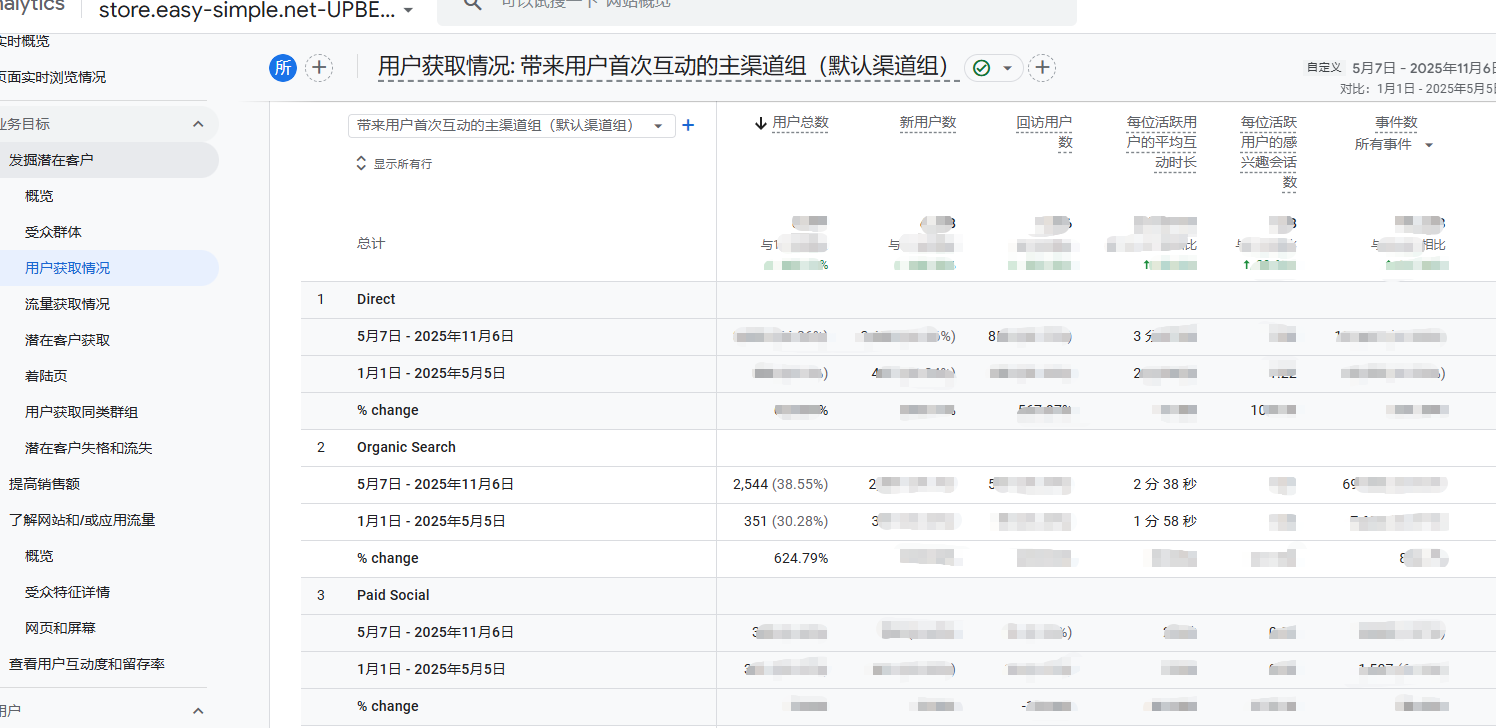Open the primary channel group dimension dropdown

(x=658, y=126)
